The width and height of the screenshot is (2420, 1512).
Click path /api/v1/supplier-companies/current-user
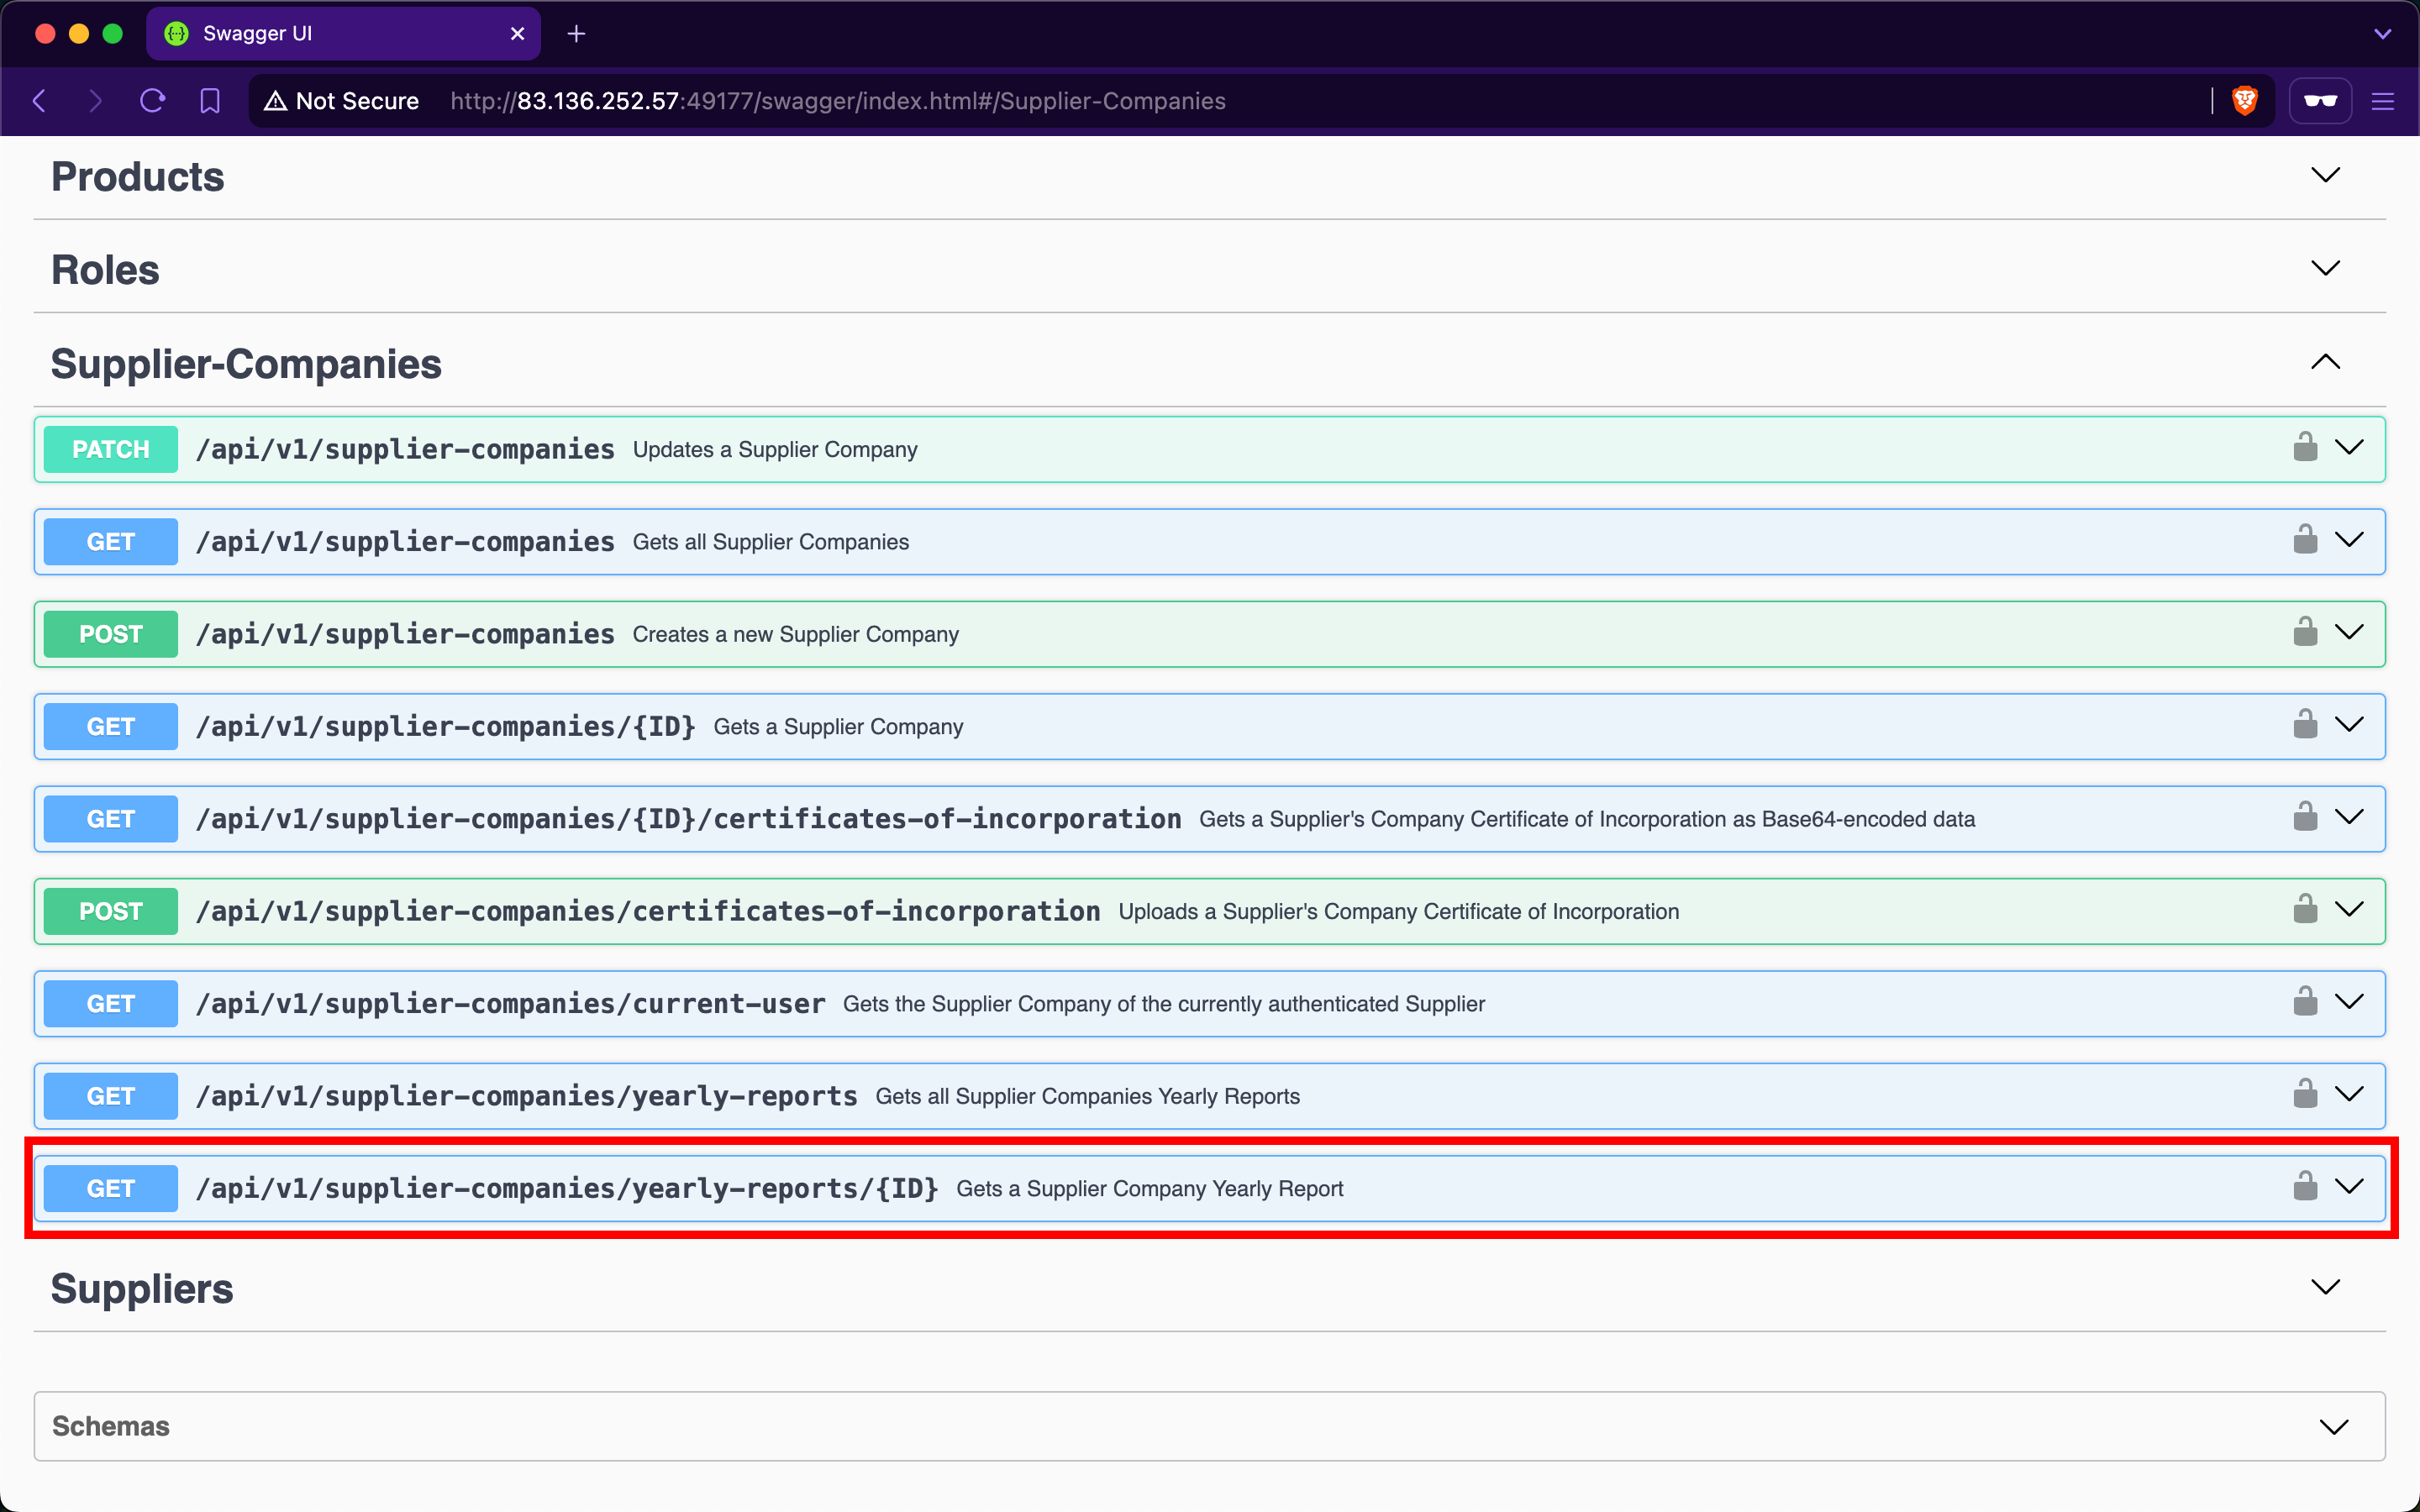pos(511,1004)
